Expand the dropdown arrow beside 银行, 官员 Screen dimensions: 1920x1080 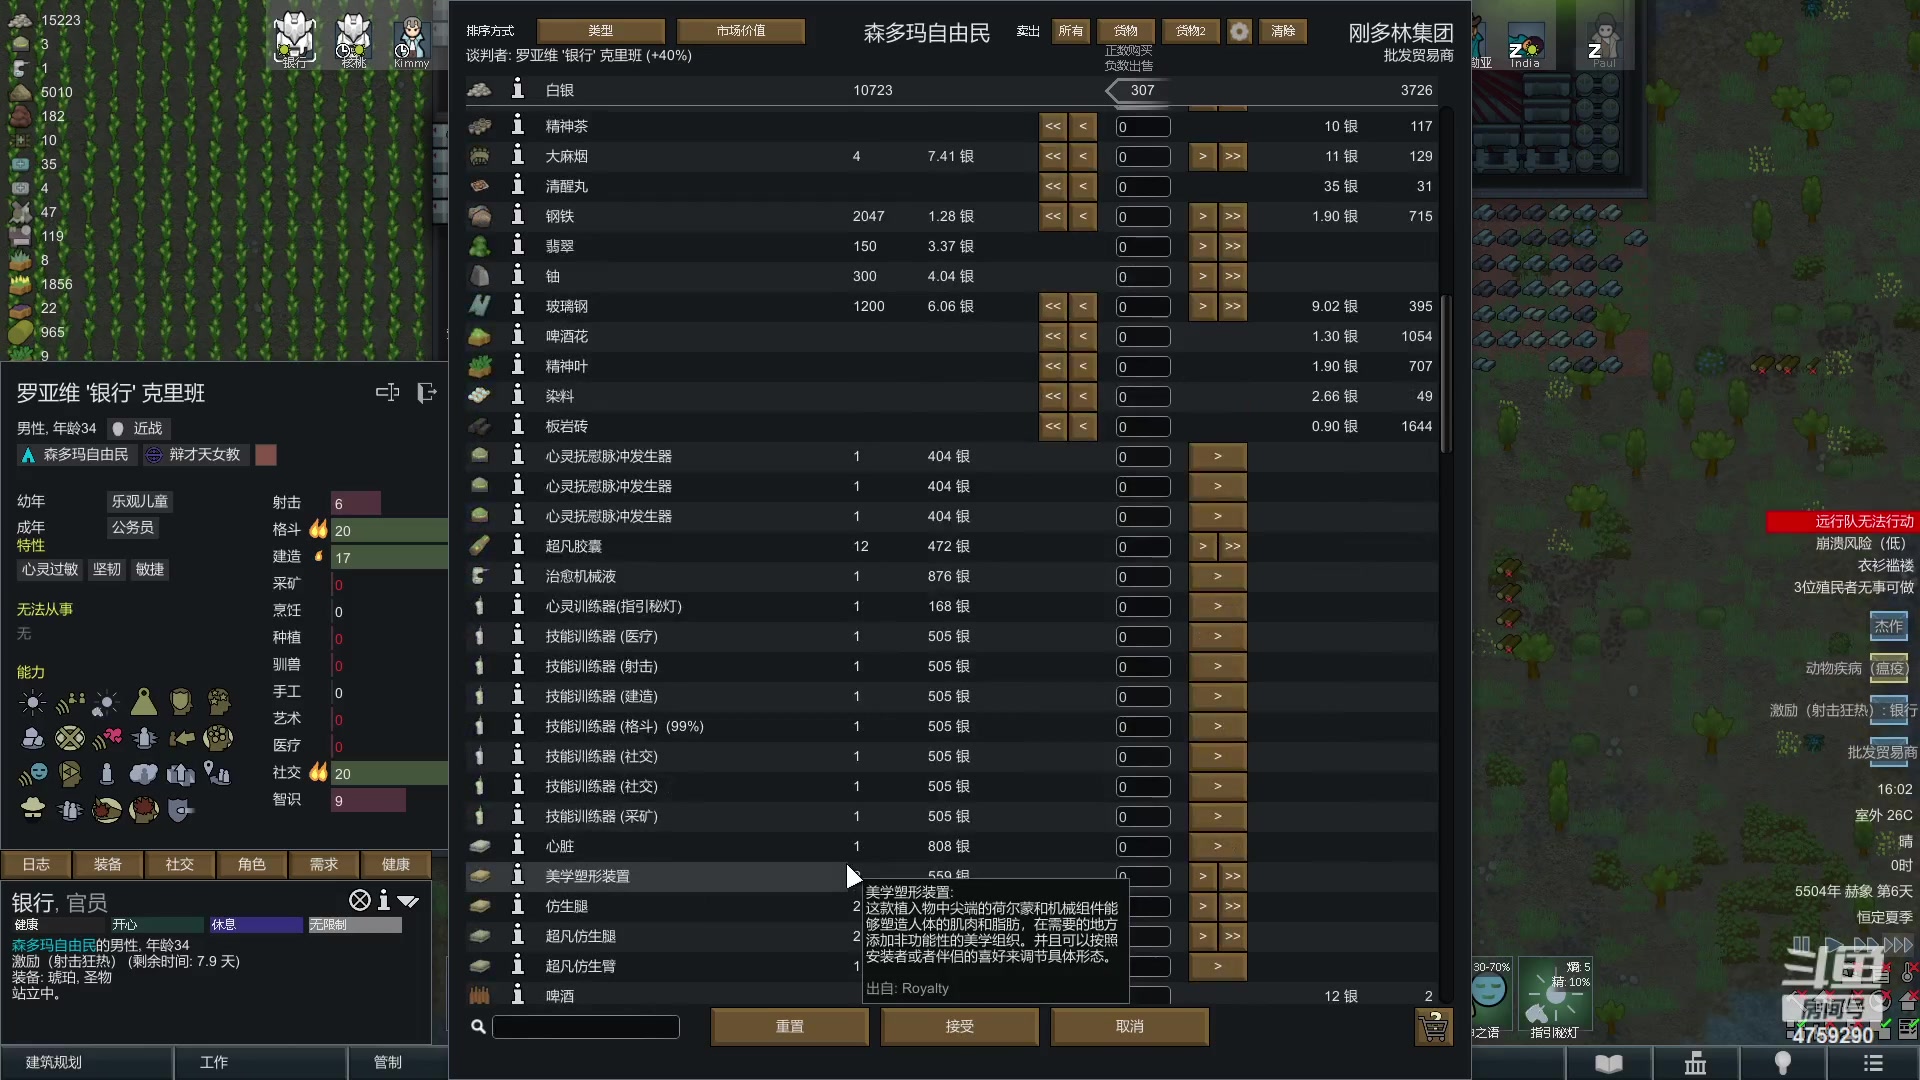[408, 901]
